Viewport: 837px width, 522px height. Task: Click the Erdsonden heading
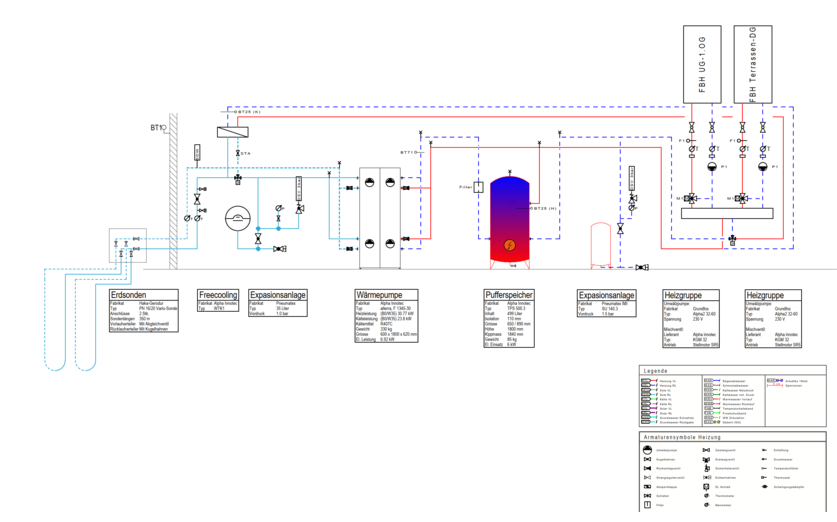(128, 295)
